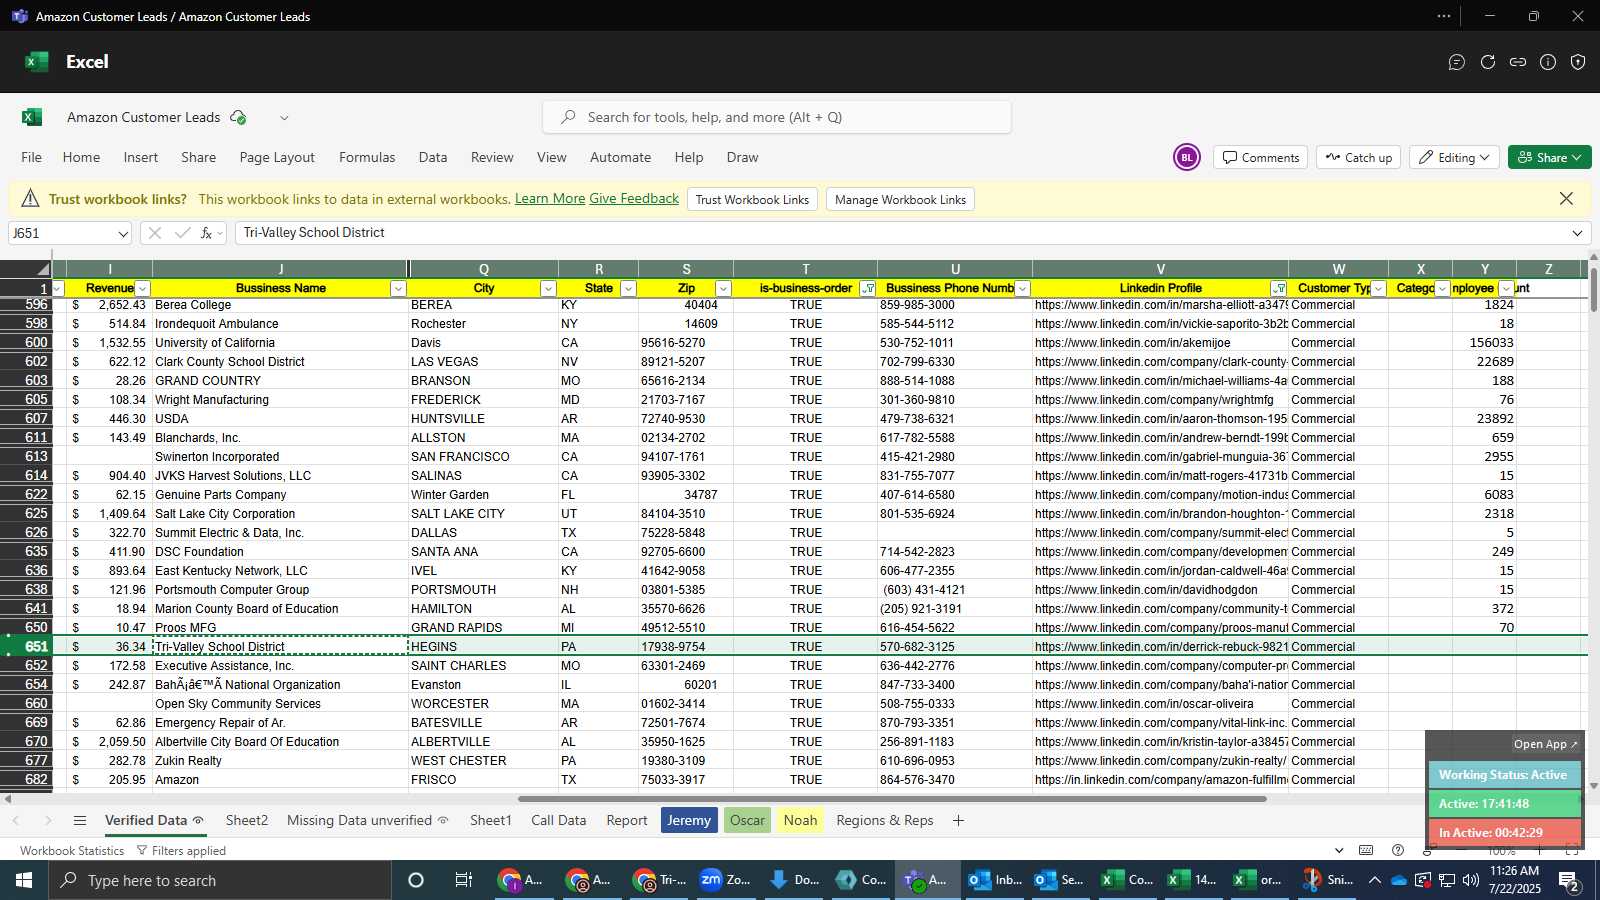The image size is (1600, 900).
Task: Open the notification center icon
Action: point(1570,881)
